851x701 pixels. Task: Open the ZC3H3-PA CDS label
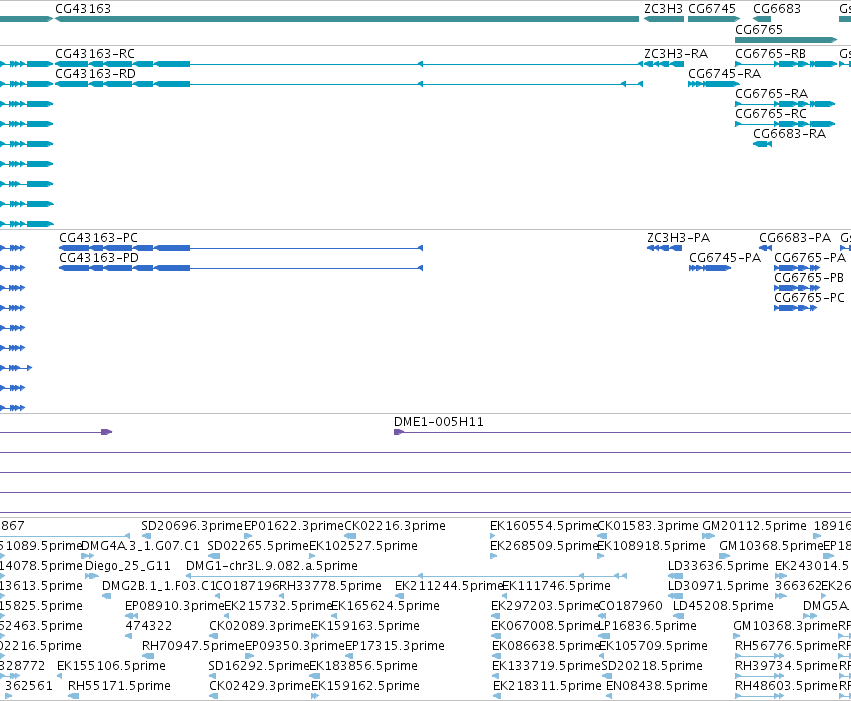coord(678,238)
